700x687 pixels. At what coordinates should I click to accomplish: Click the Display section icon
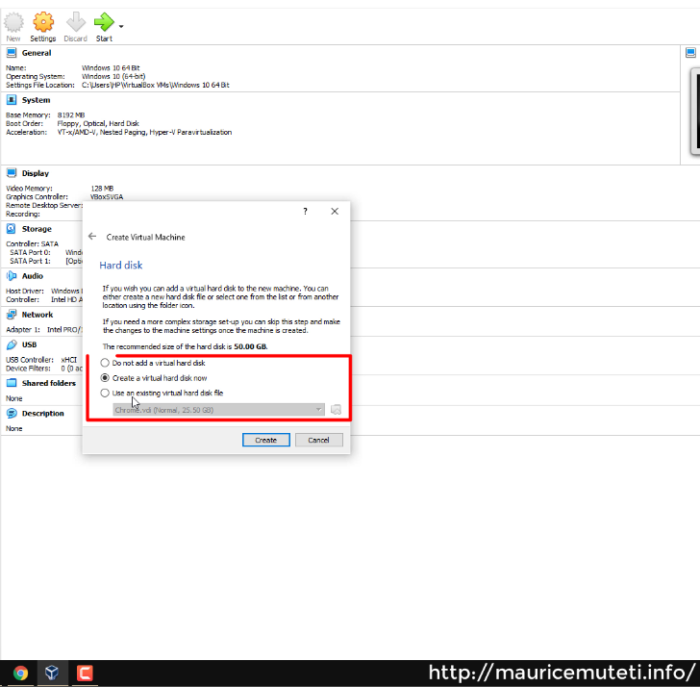11,173
